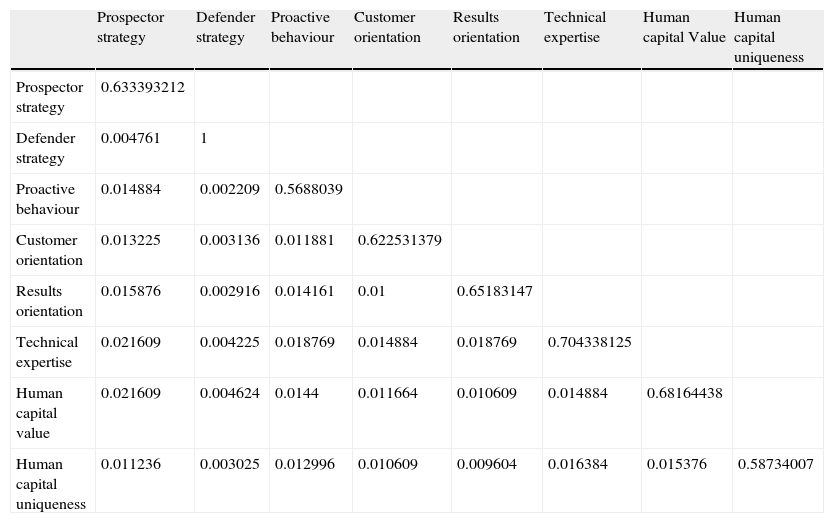Click the diagonal cell showing 1
This screenshot has width=834, height=523.
tap(204, 138)
